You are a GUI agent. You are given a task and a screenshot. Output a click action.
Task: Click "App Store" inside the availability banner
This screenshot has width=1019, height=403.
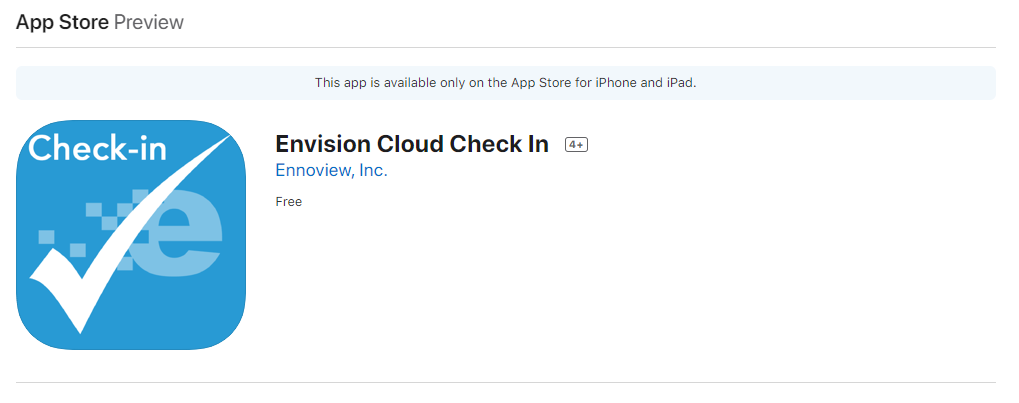pos(534,83)
